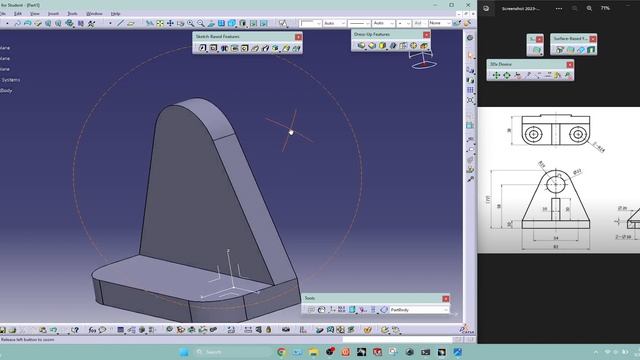Toggle Hide/Show on the view toolbar
Viewport: 640px width, 360px height.
click(253, 24)
